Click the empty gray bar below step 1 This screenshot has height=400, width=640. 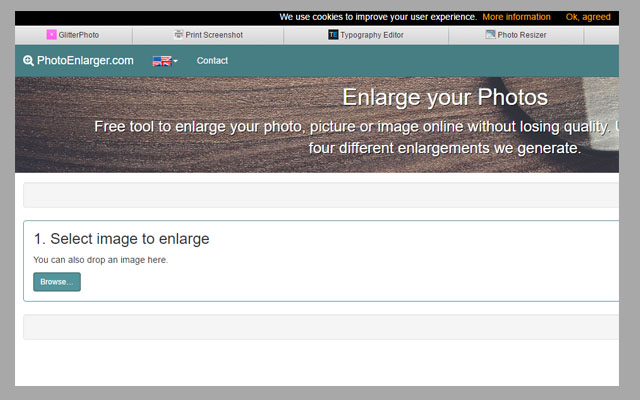tap(320, 327)
